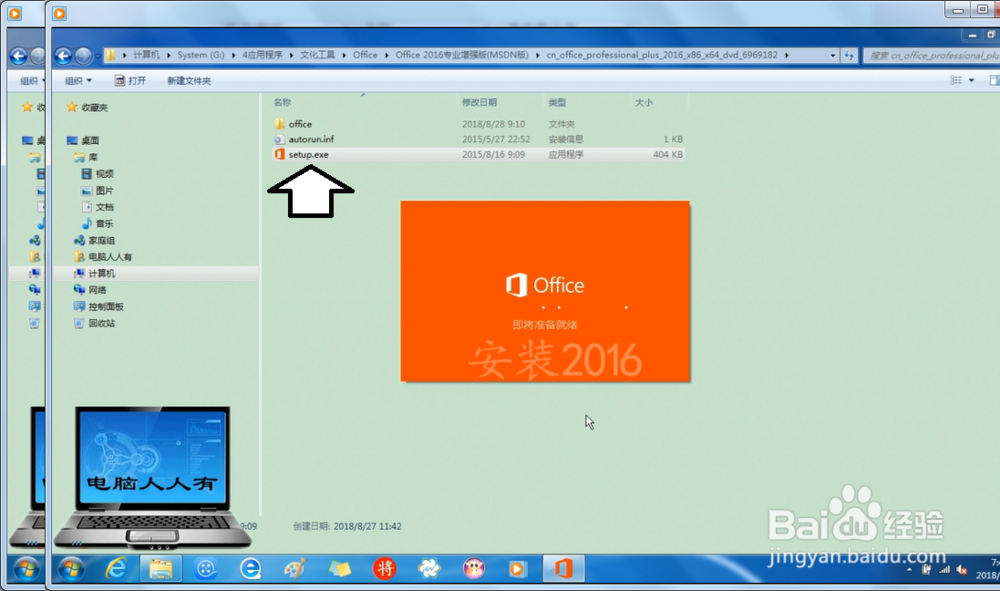The image size is (1000, 591).
Task: Click the network signal tray icon
Action: pos(944,569)
